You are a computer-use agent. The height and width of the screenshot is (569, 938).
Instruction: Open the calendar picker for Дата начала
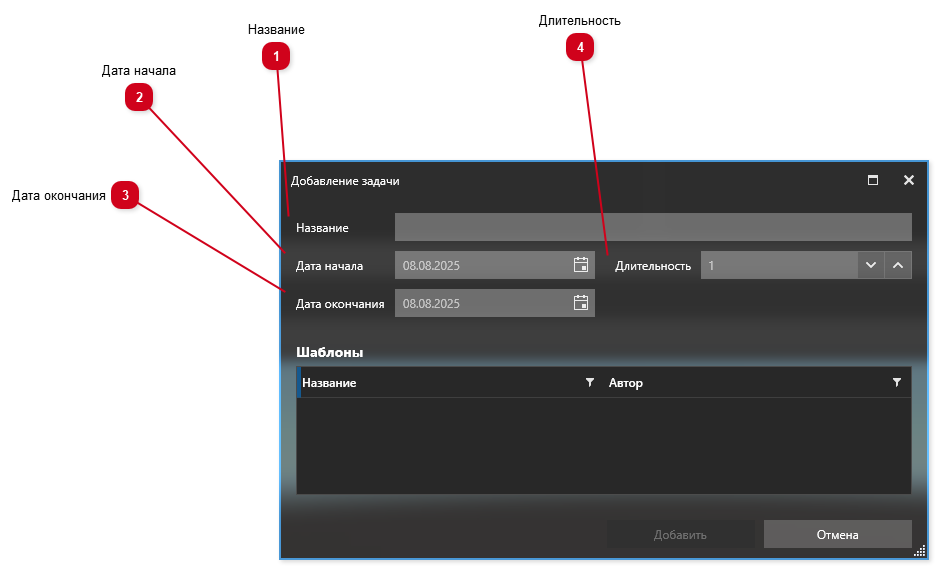coord(581,265)
